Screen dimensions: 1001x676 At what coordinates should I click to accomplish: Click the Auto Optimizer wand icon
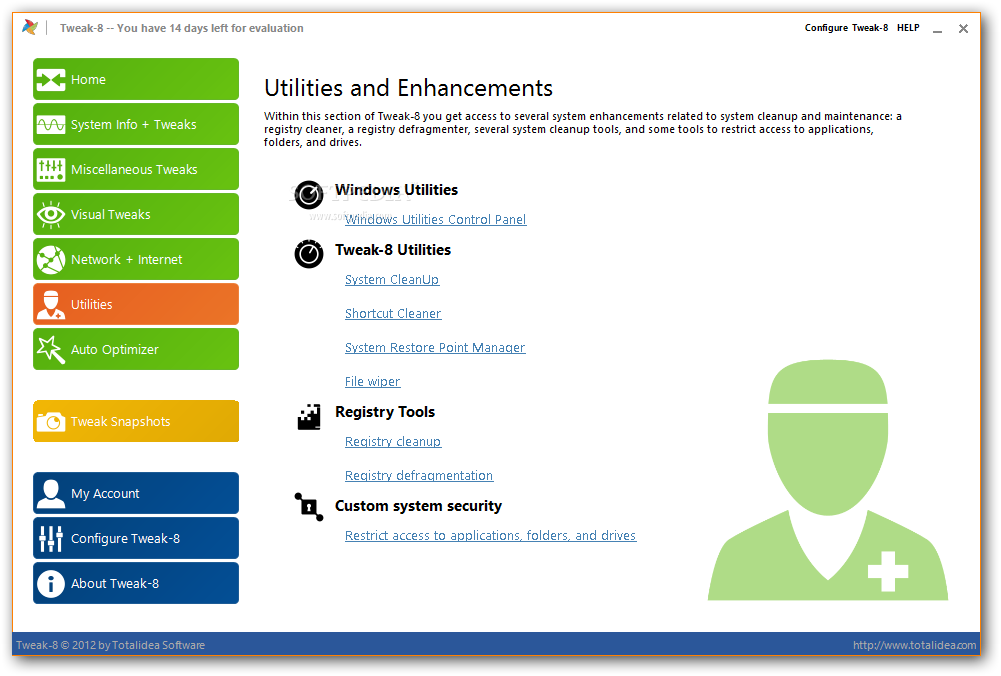[51, 350]
